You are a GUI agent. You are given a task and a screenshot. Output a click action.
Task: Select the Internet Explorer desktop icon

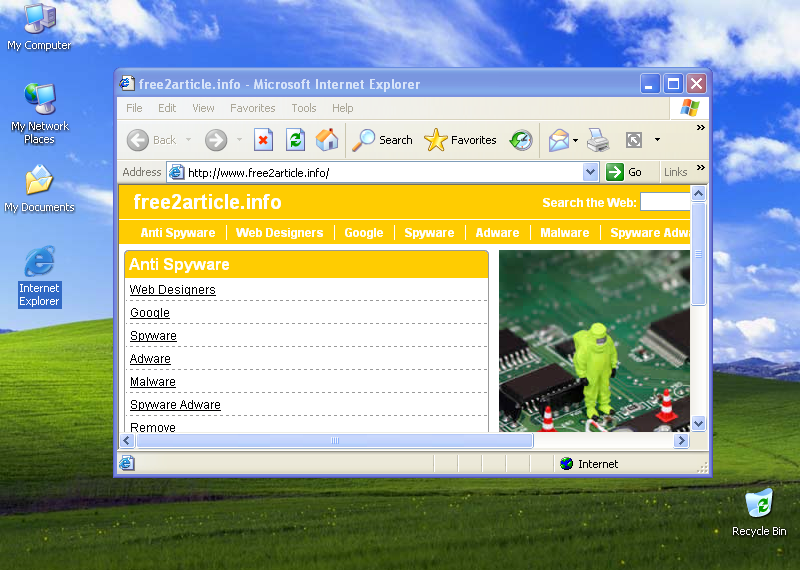click(39, 277)
